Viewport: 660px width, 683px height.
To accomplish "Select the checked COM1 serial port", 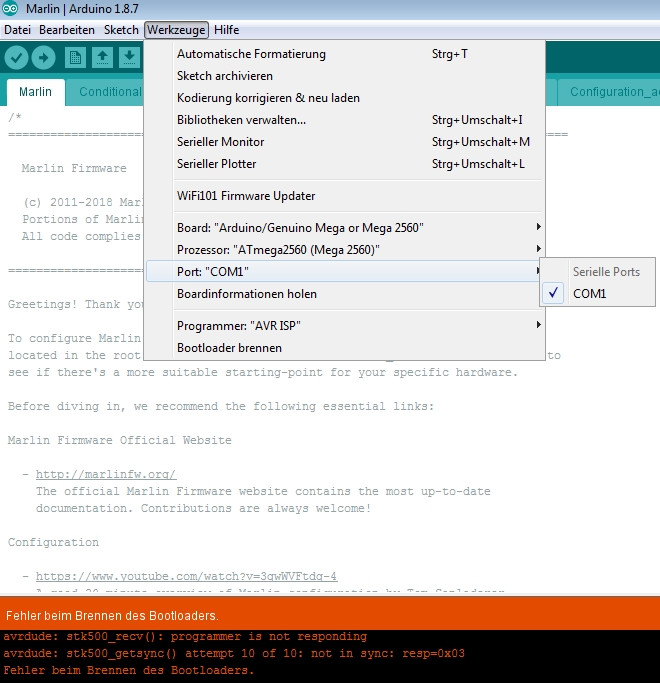I will 598,294.
